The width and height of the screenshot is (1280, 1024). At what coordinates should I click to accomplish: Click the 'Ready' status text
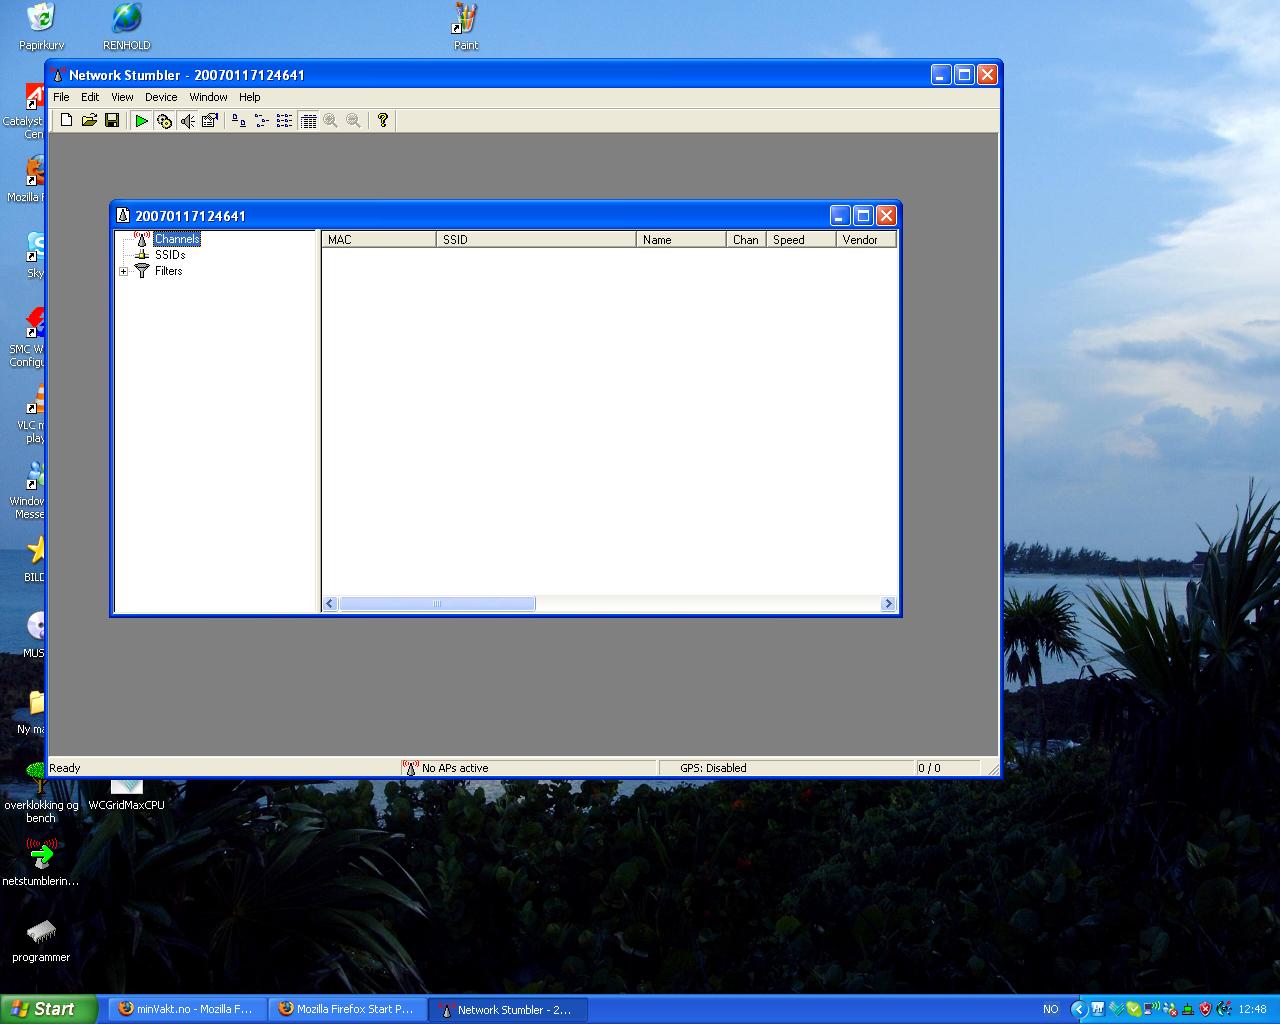[x=65, y=768]
